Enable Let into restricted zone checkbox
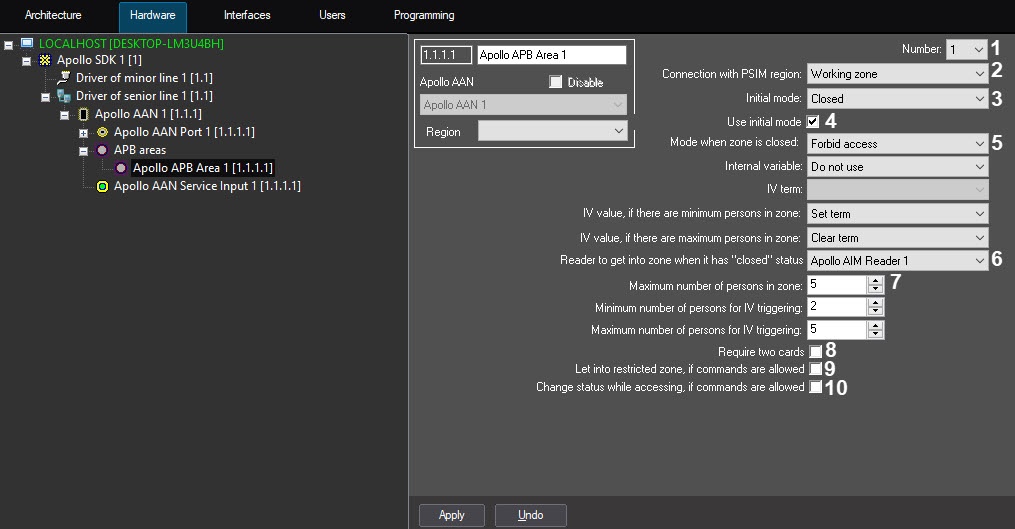Image resolution: width=1015 pixels, height=529 pixels. (816, 369)
